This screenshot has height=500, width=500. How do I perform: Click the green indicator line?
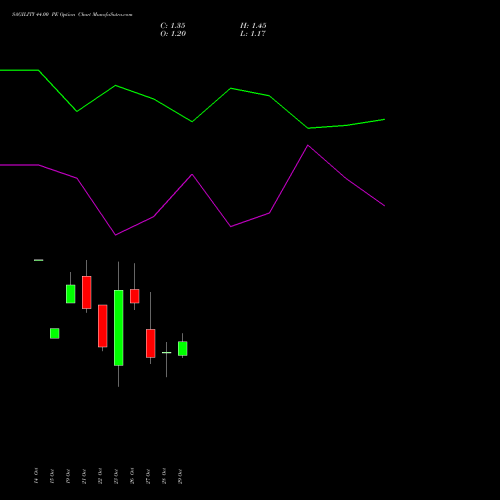pos(192,121)
